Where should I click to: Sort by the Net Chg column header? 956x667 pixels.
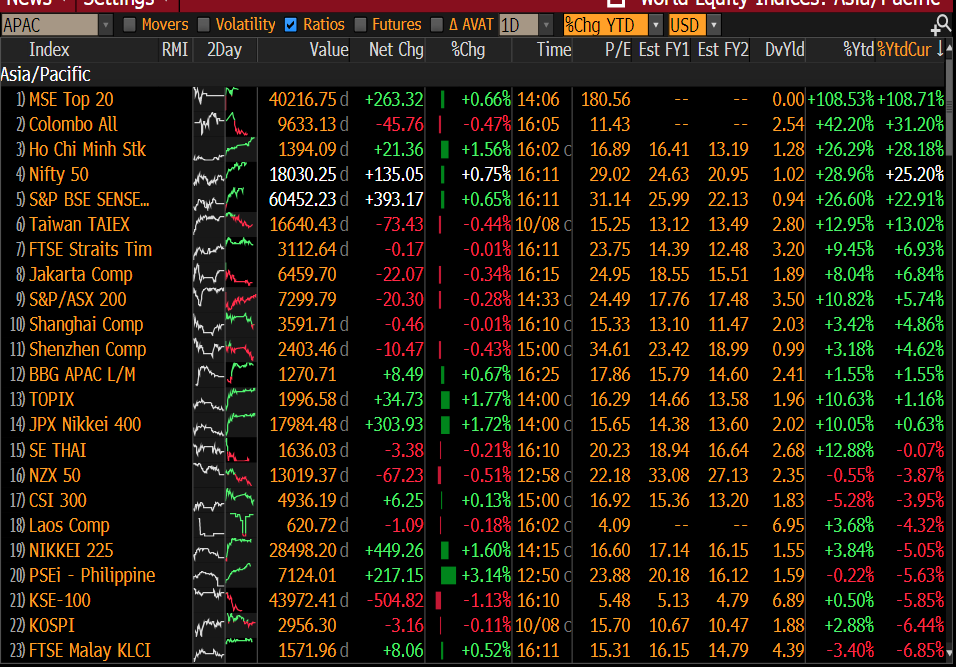(x=396, y=50)
